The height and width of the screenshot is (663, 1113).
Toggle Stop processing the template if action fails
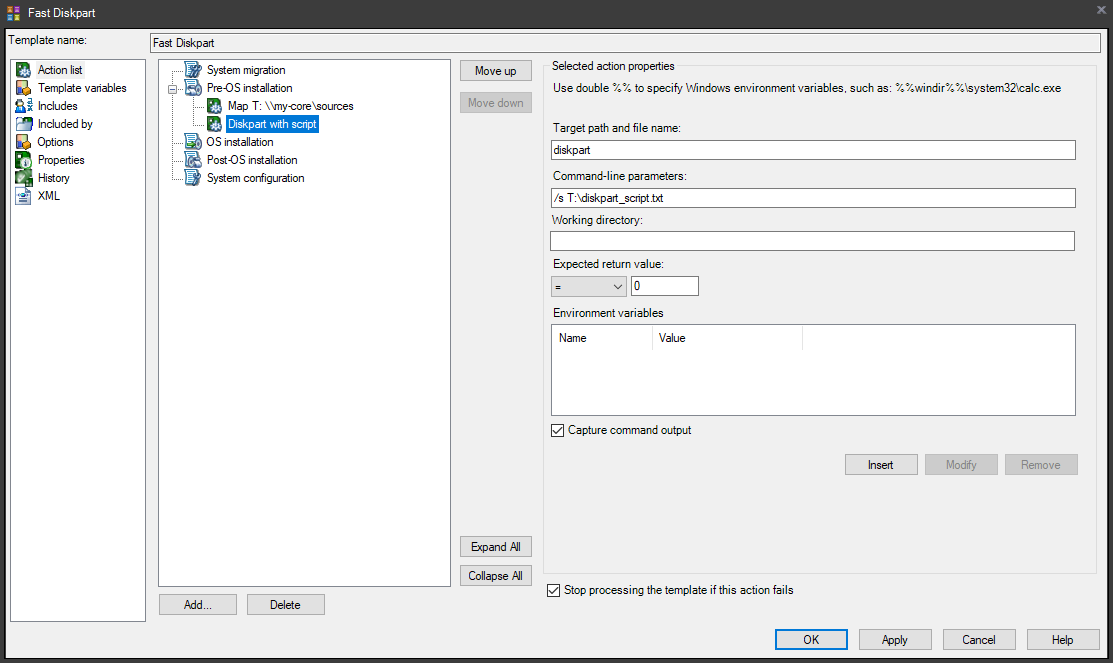[554, 591]
